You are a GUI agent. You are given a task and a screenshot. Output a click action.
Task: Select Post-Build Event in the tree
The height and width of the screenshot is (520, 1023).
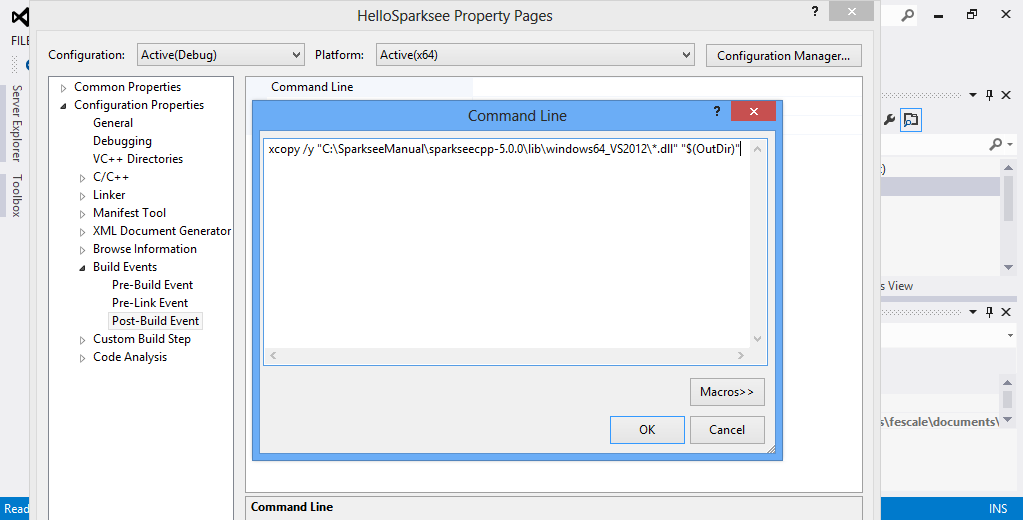[x=155, y=321]
